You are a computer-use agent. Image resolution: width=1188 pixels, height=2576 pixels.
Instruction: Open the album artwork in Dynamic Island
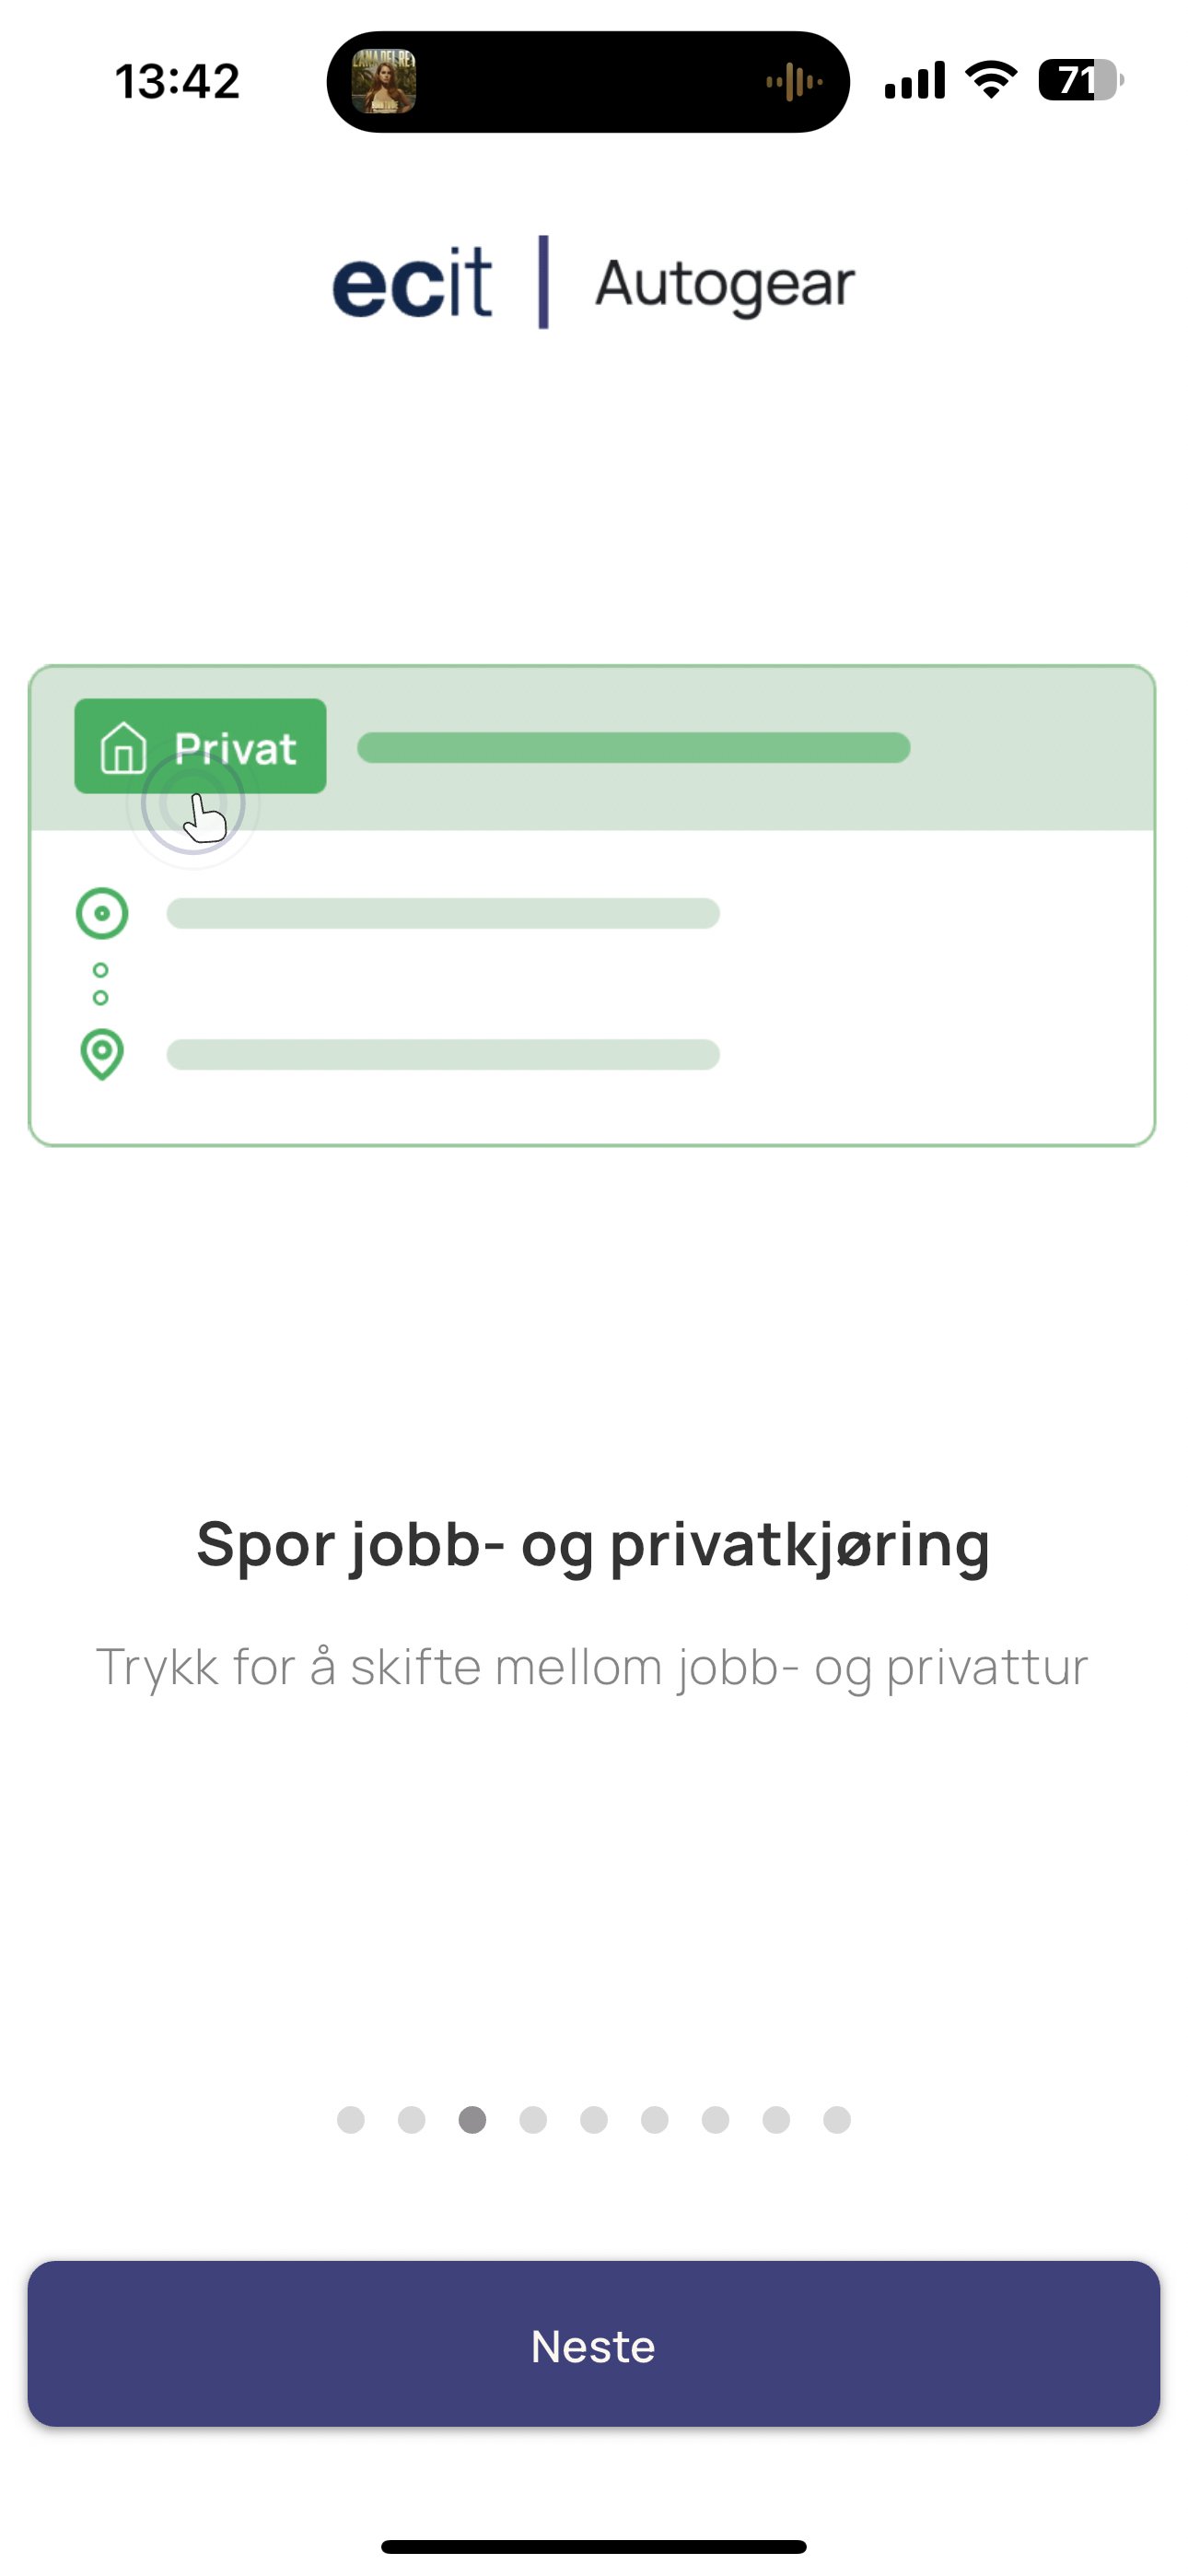(x=384, y=82)
